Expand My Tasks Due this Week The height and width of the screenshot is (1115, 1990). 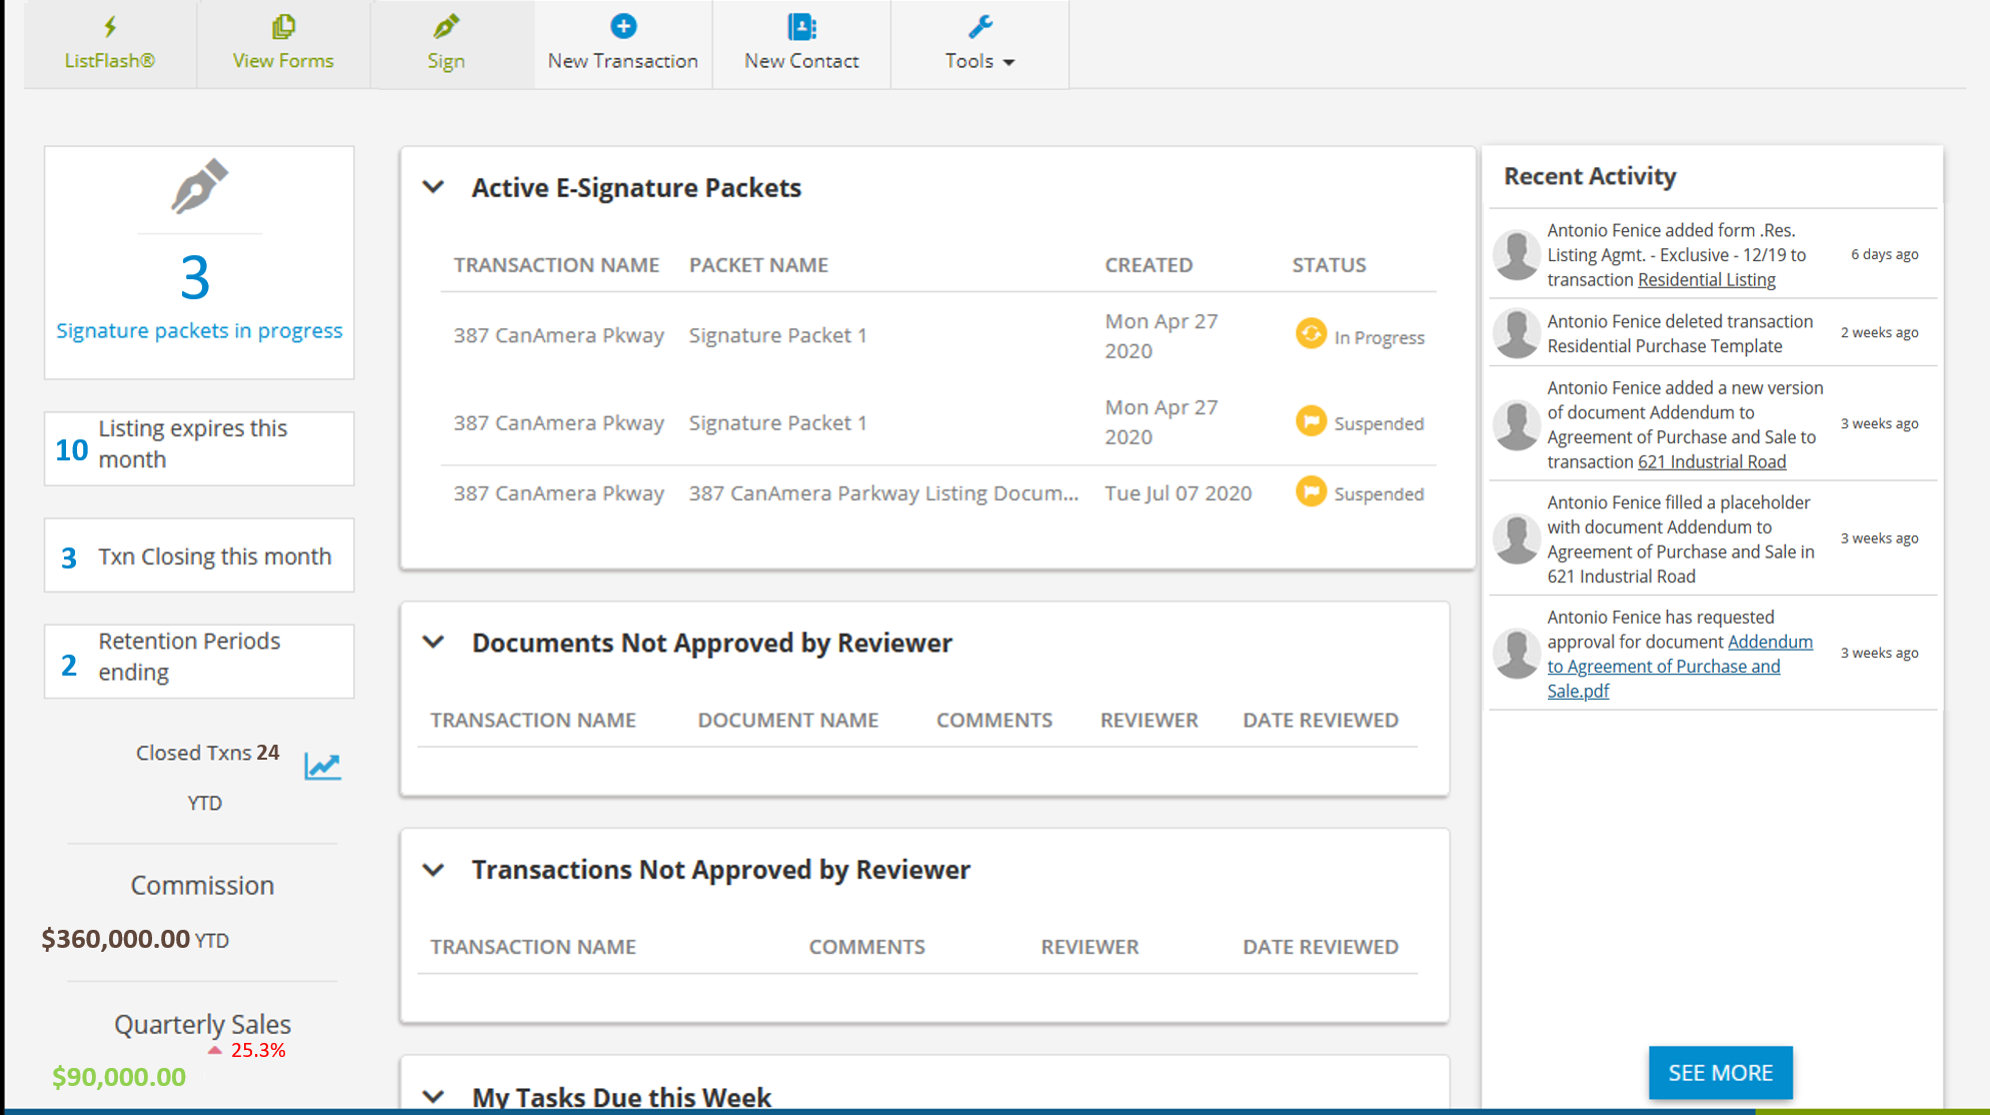click(x=433, y=1096)
